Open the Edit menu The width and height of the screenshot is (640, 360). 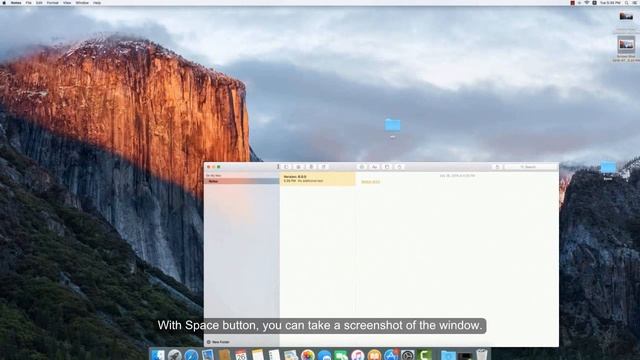(39, 2)
